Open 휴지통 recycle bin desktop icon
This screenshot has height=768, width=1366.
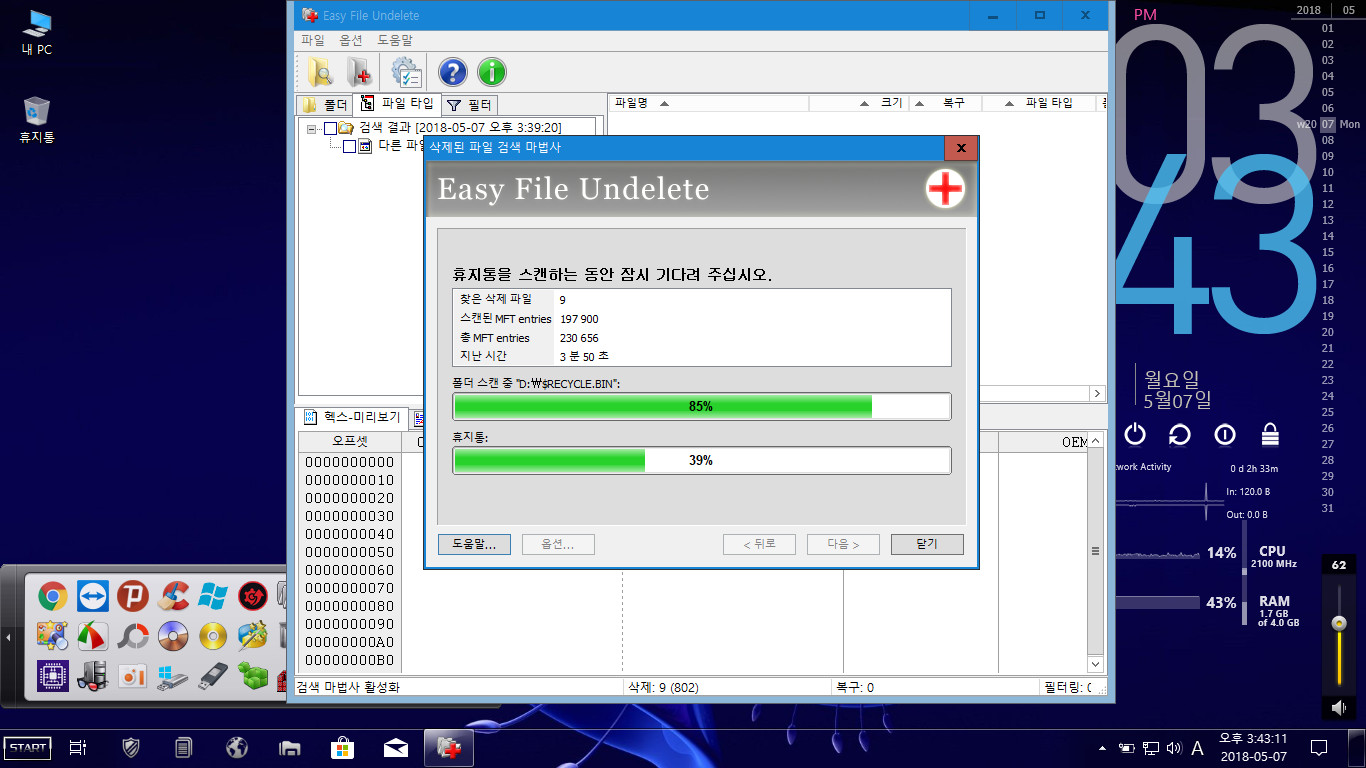[x=37, y=120]
